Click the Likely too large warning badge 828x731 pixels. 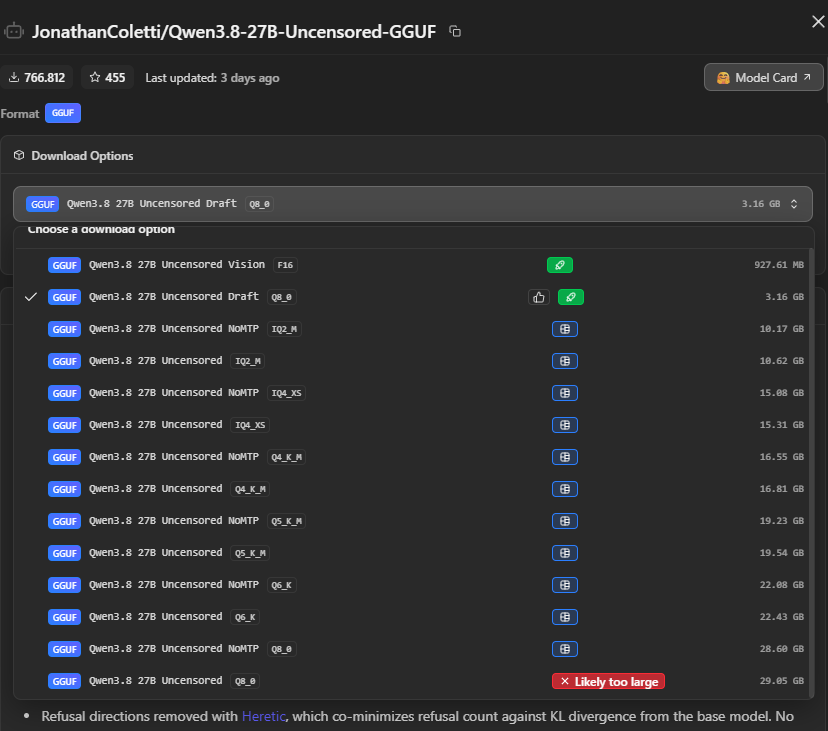click(608, 681)
